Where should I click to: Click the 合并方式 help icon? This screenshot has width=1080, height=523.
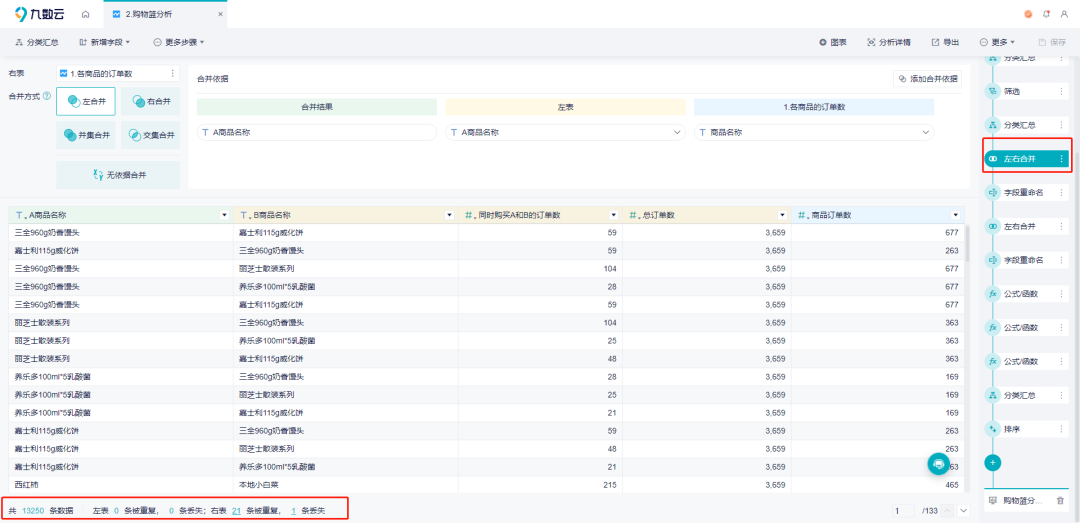pos(47,96)
